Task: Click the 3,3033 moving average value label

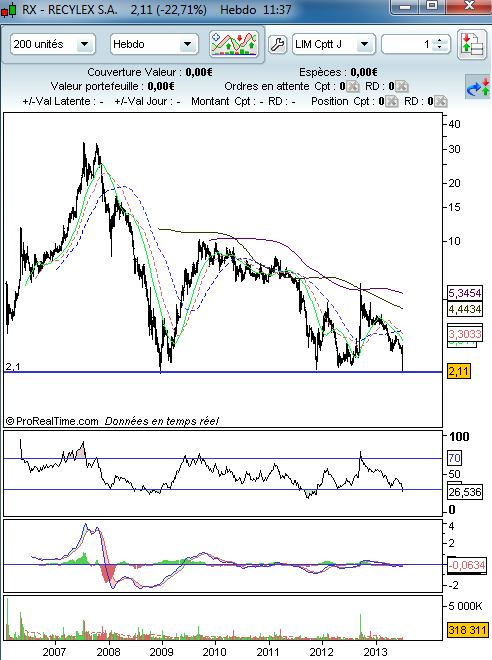Action: click(465, 334)
